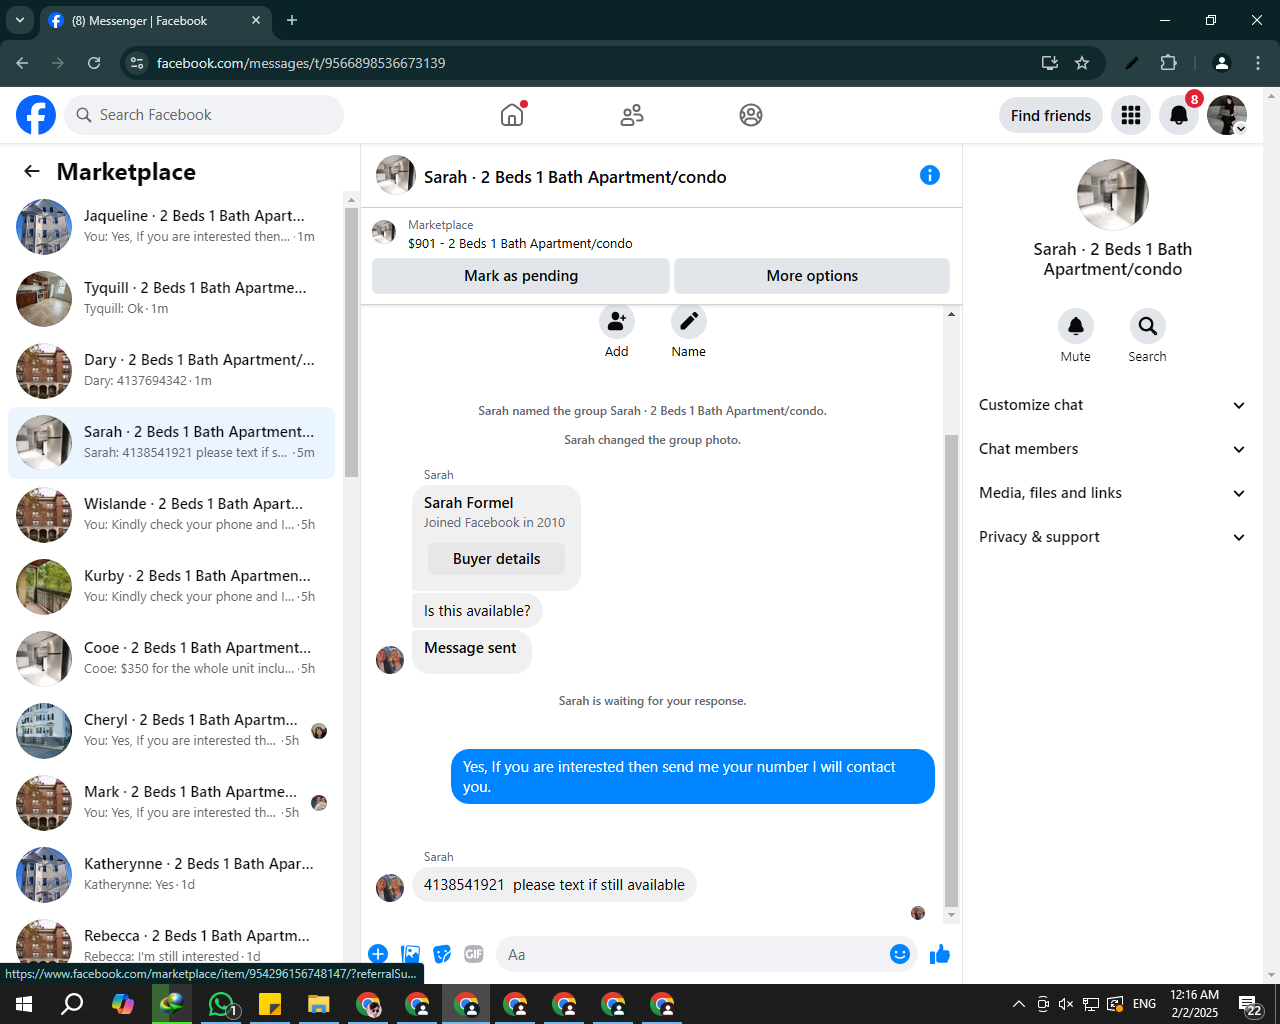Image resolution: width=1280 pixels, height=1024 pixels.
Task: Open the Windows notification center
Action: pyautogui.click(x=1250, y=1004)
